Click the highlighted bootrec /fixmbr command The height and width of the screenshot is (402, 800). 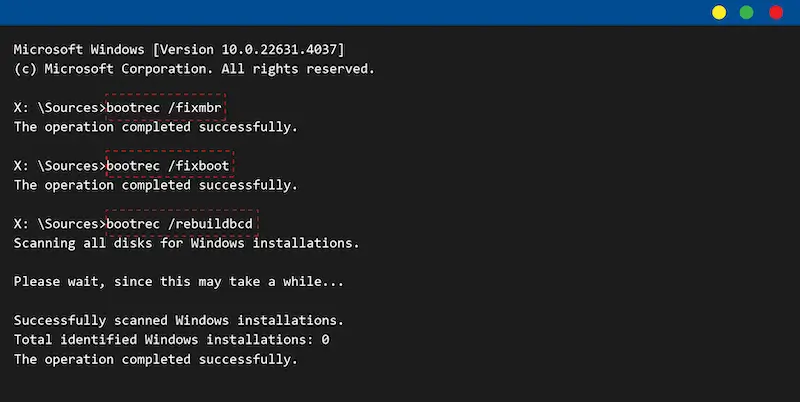(x=165, y=108)
